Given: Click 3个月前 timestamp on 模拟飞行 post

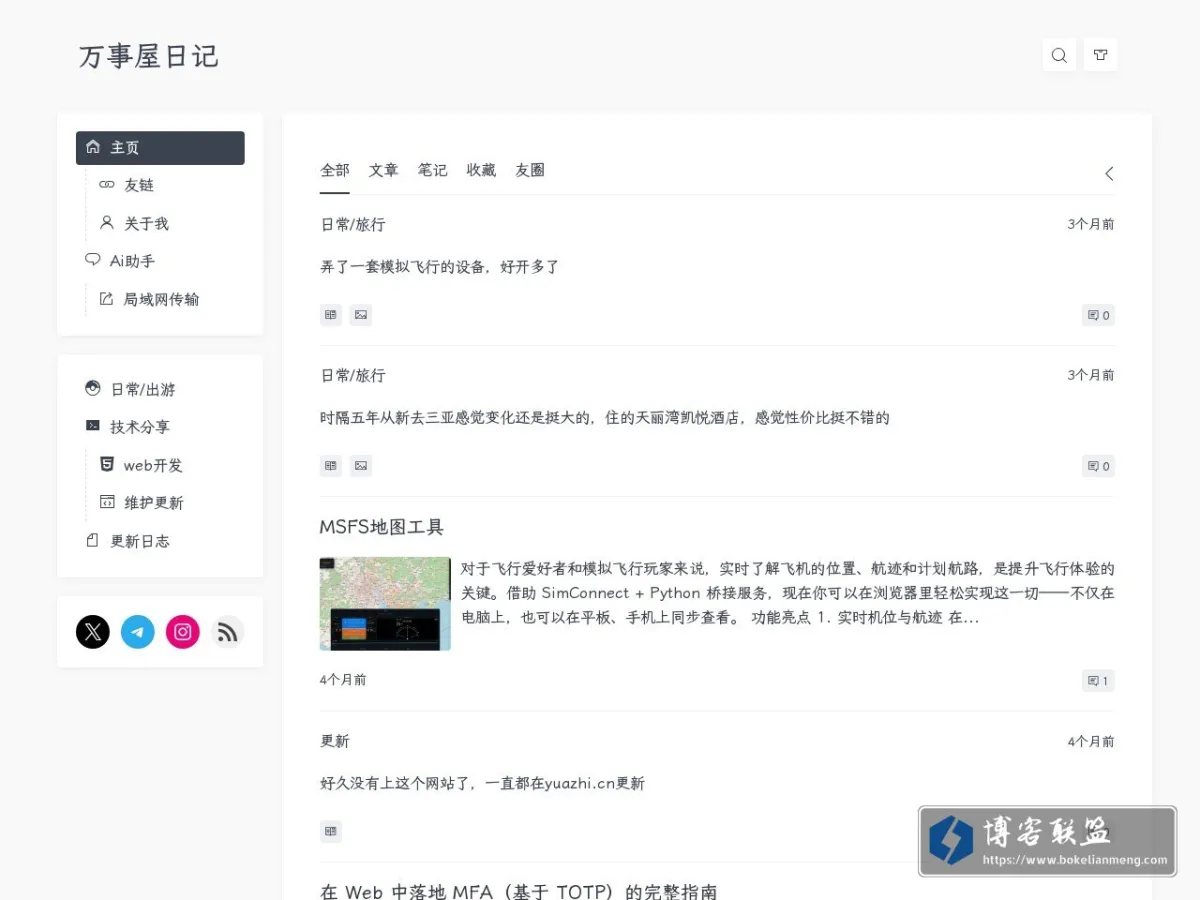Looking at the screenshot, I should (x=1091, y=224).
